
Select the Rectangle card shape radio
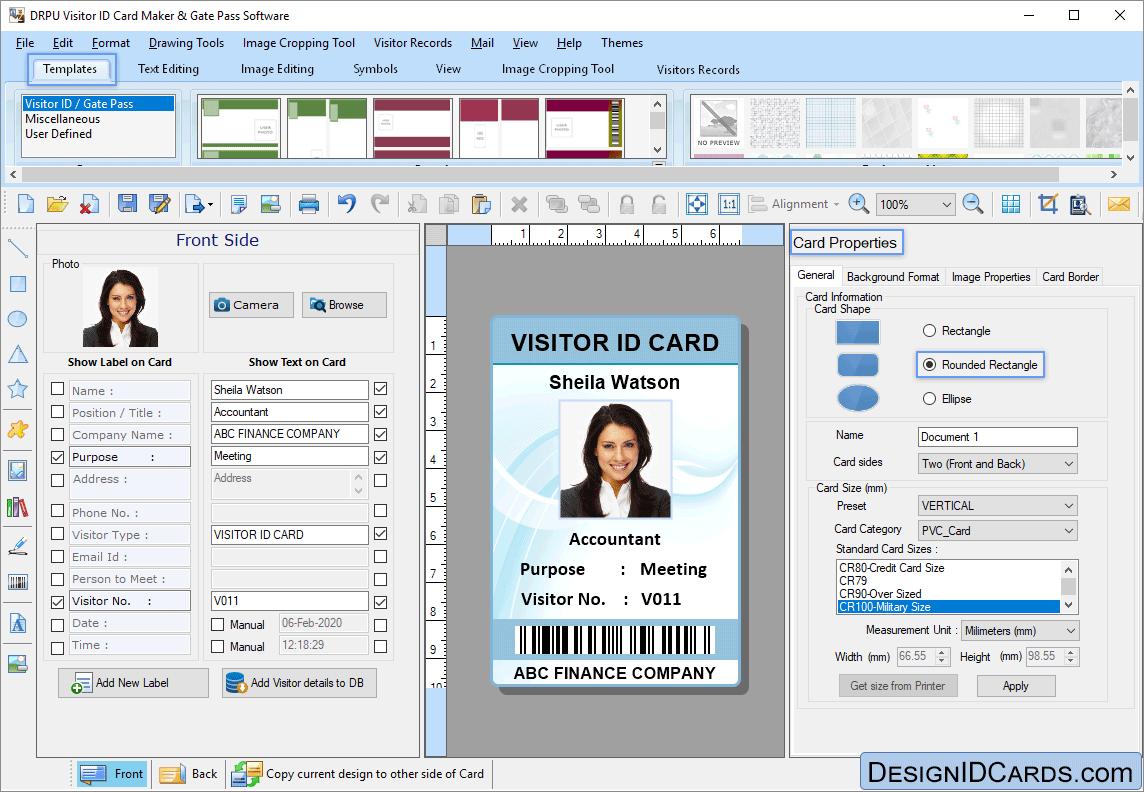(930, 331)
